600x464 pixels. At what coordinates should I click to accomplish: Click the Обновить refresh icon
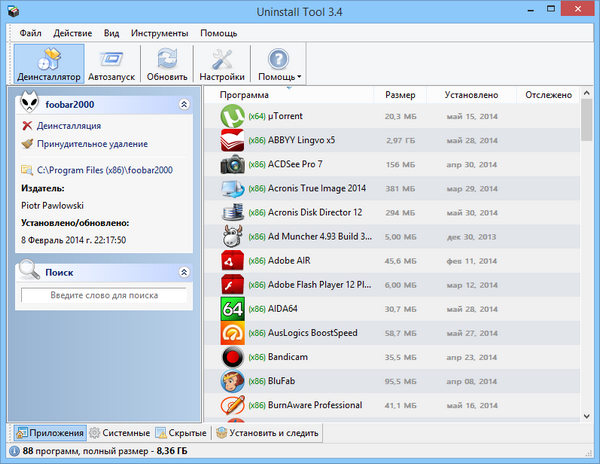166,58
